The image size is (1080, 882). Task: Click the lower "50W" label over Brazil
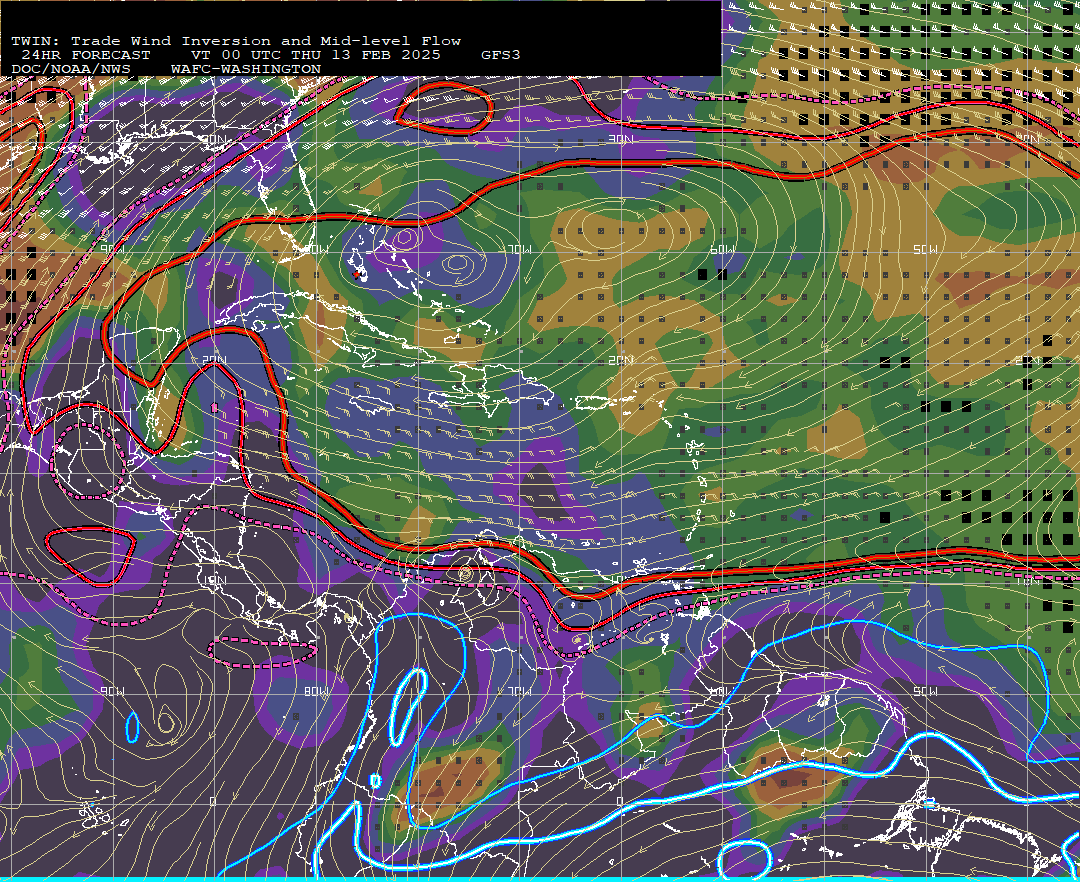925,691
